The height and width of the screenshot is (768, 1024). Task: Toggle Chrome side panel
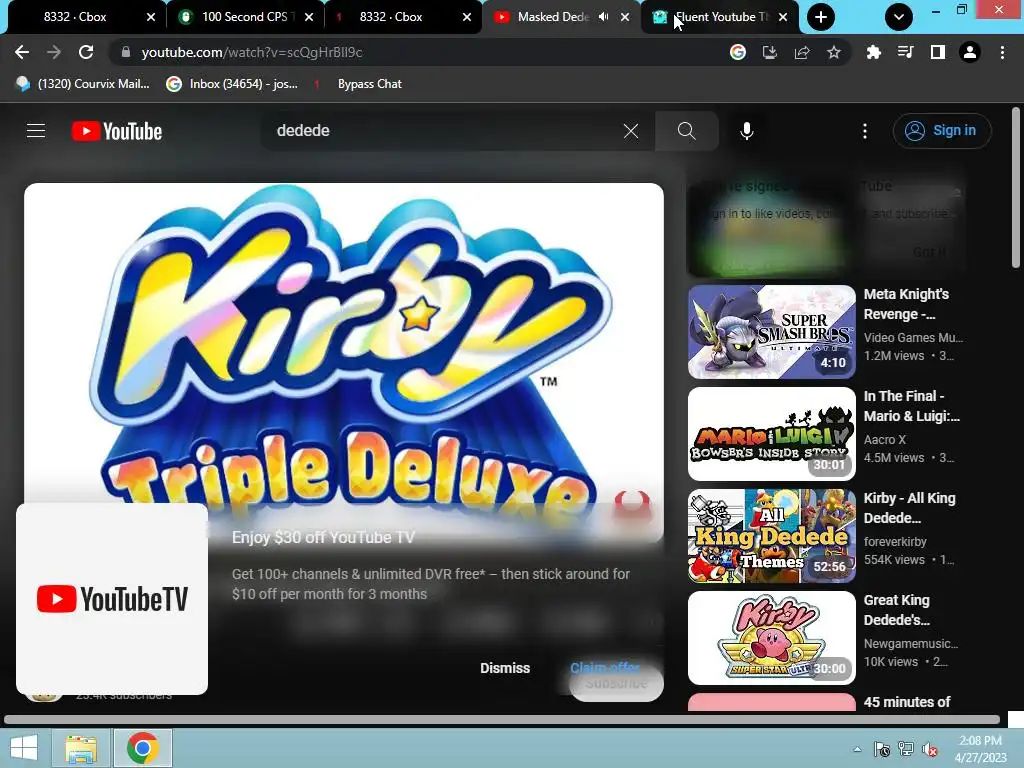point(938,52)
